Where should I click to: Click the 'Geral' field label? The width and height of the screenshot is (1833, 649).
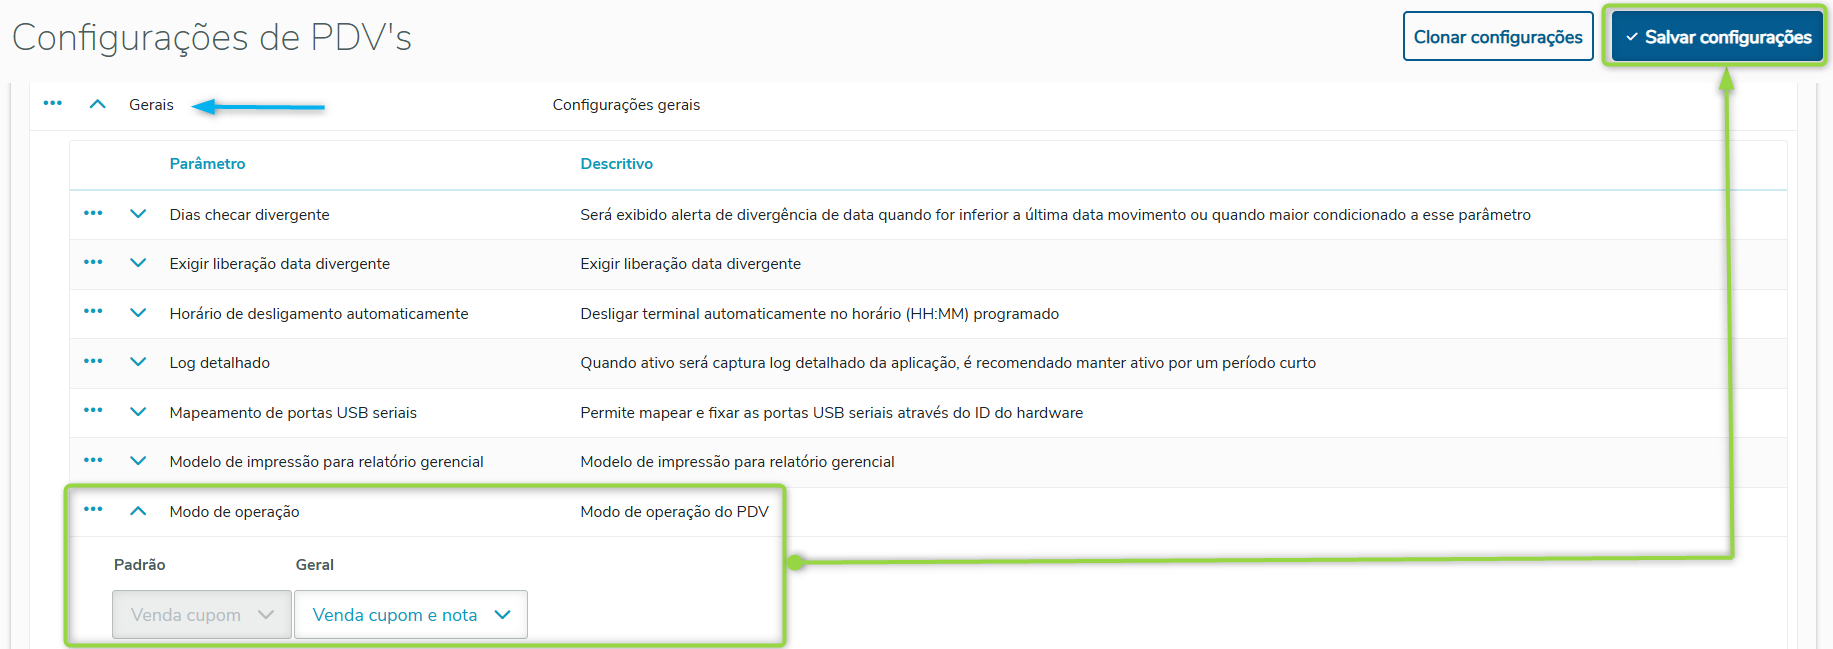(x=315, y=565)
